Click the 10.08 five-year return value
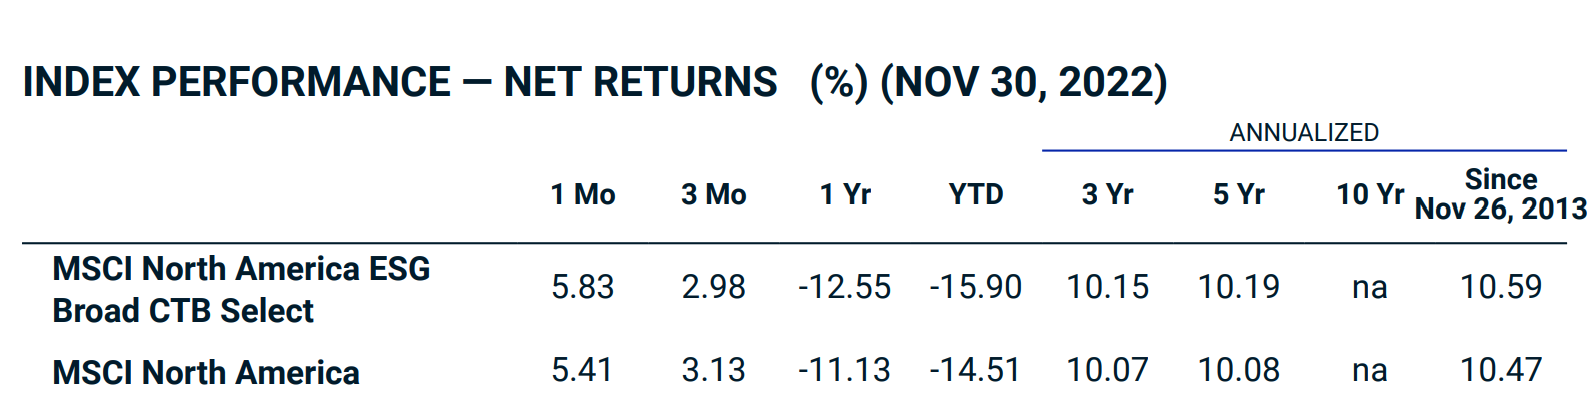 tap(1239, 370)
